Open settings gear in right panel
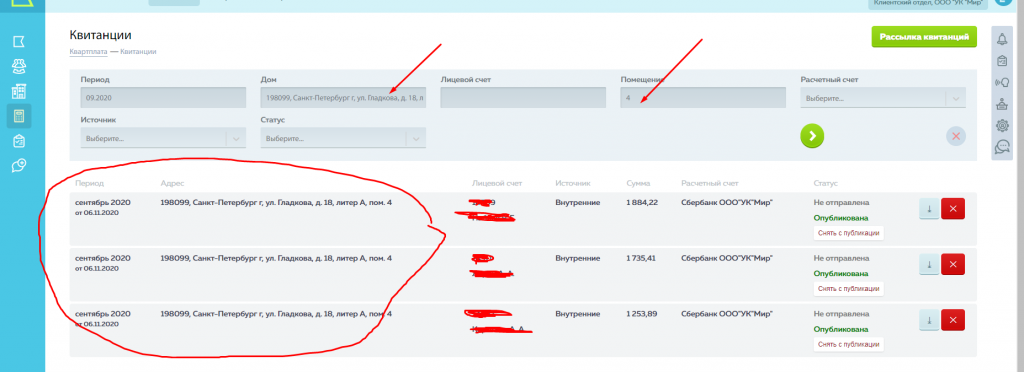This screenshot has width=1024, height=372. pos(1002,125)
